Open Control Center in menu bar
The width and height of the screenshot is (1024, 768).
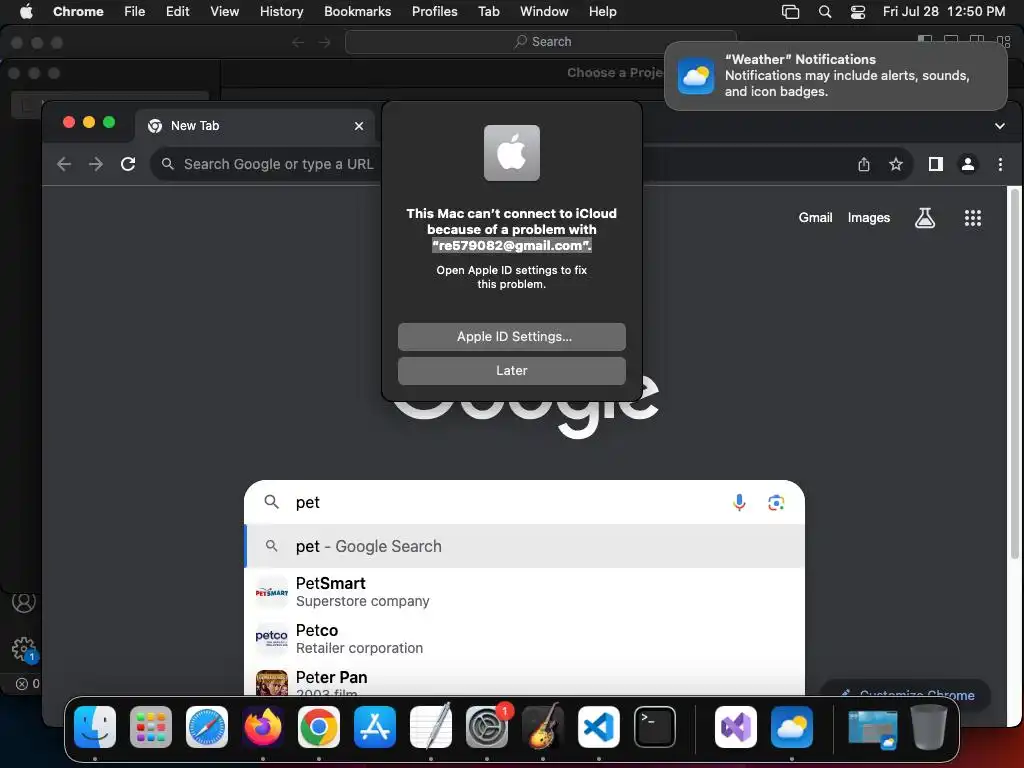click(858, 12)
